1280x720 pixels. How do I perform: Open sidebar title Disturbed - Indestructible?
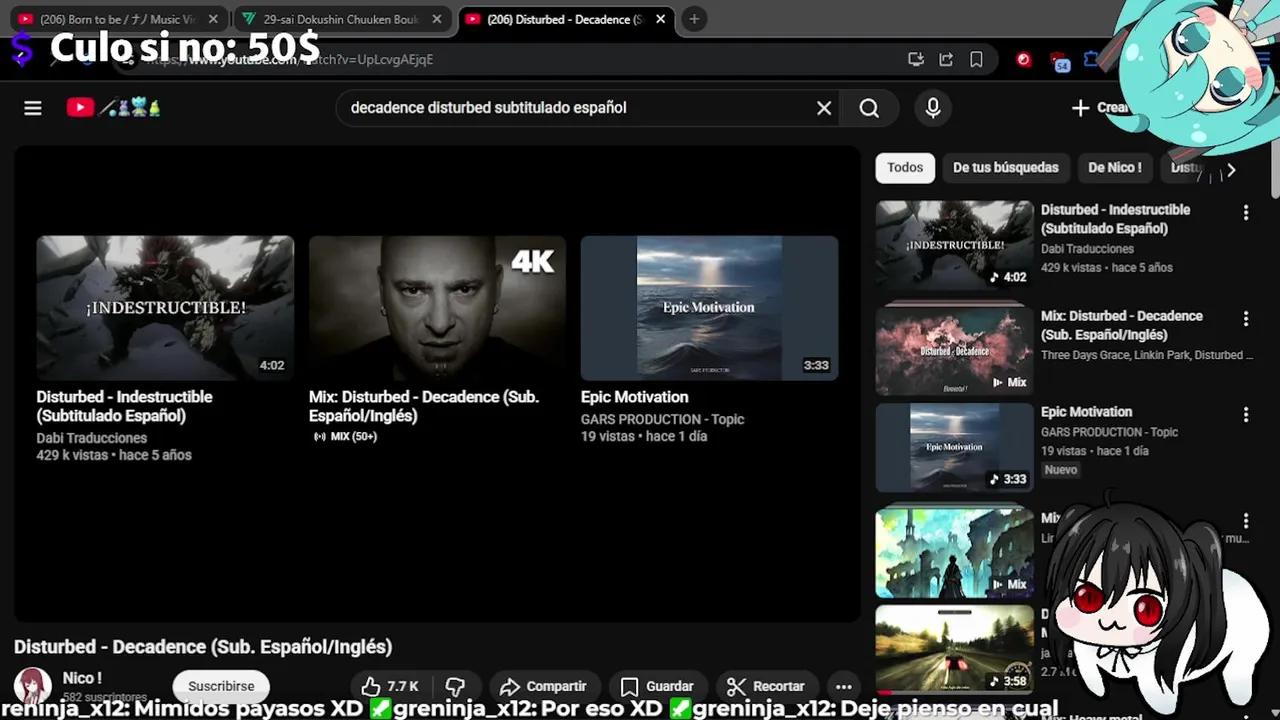coord(1115,219)
